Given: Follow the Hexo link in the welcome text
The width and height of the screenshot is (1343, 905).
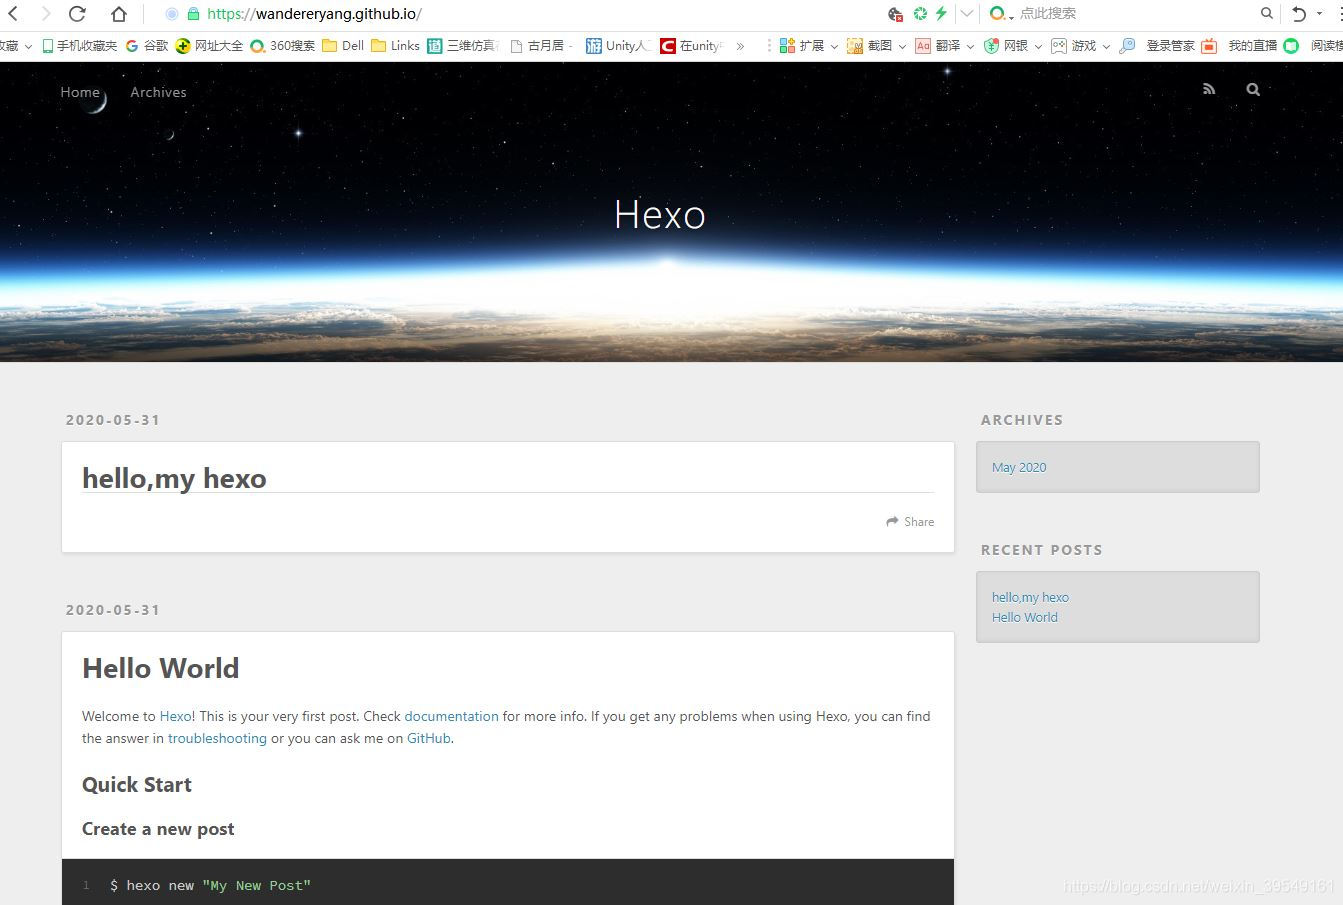Looking at the screenshot, I should pos(175,716).
